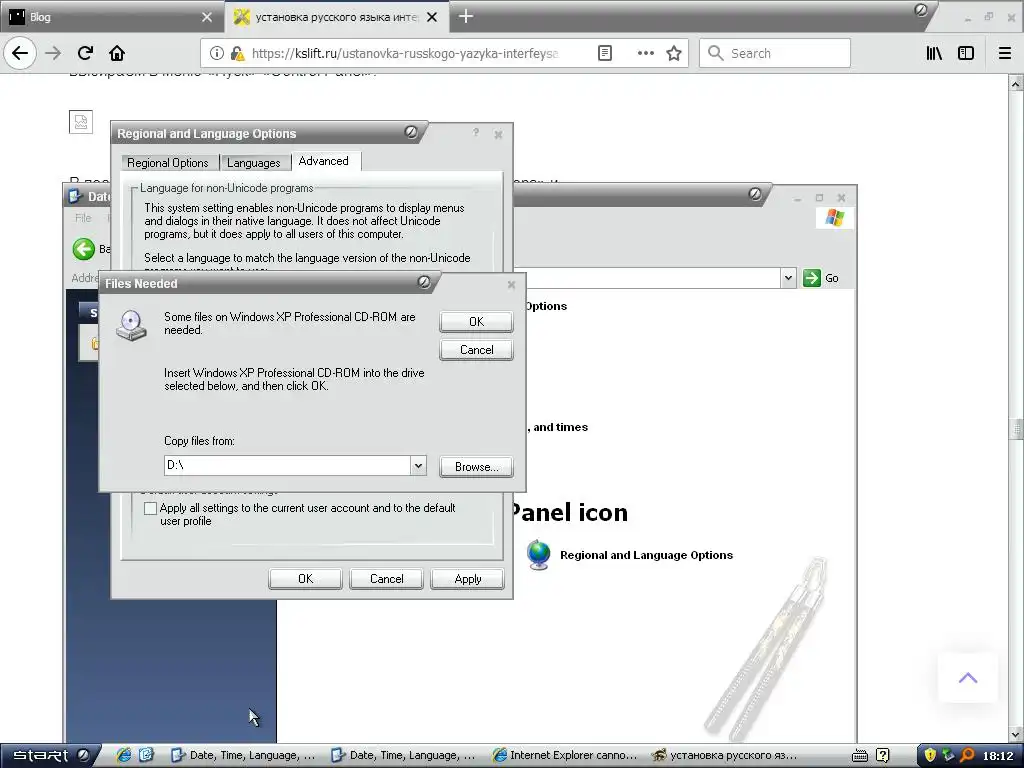Click Apply in Regional and Language Options

pyautogui.click(x=468, y=579)
